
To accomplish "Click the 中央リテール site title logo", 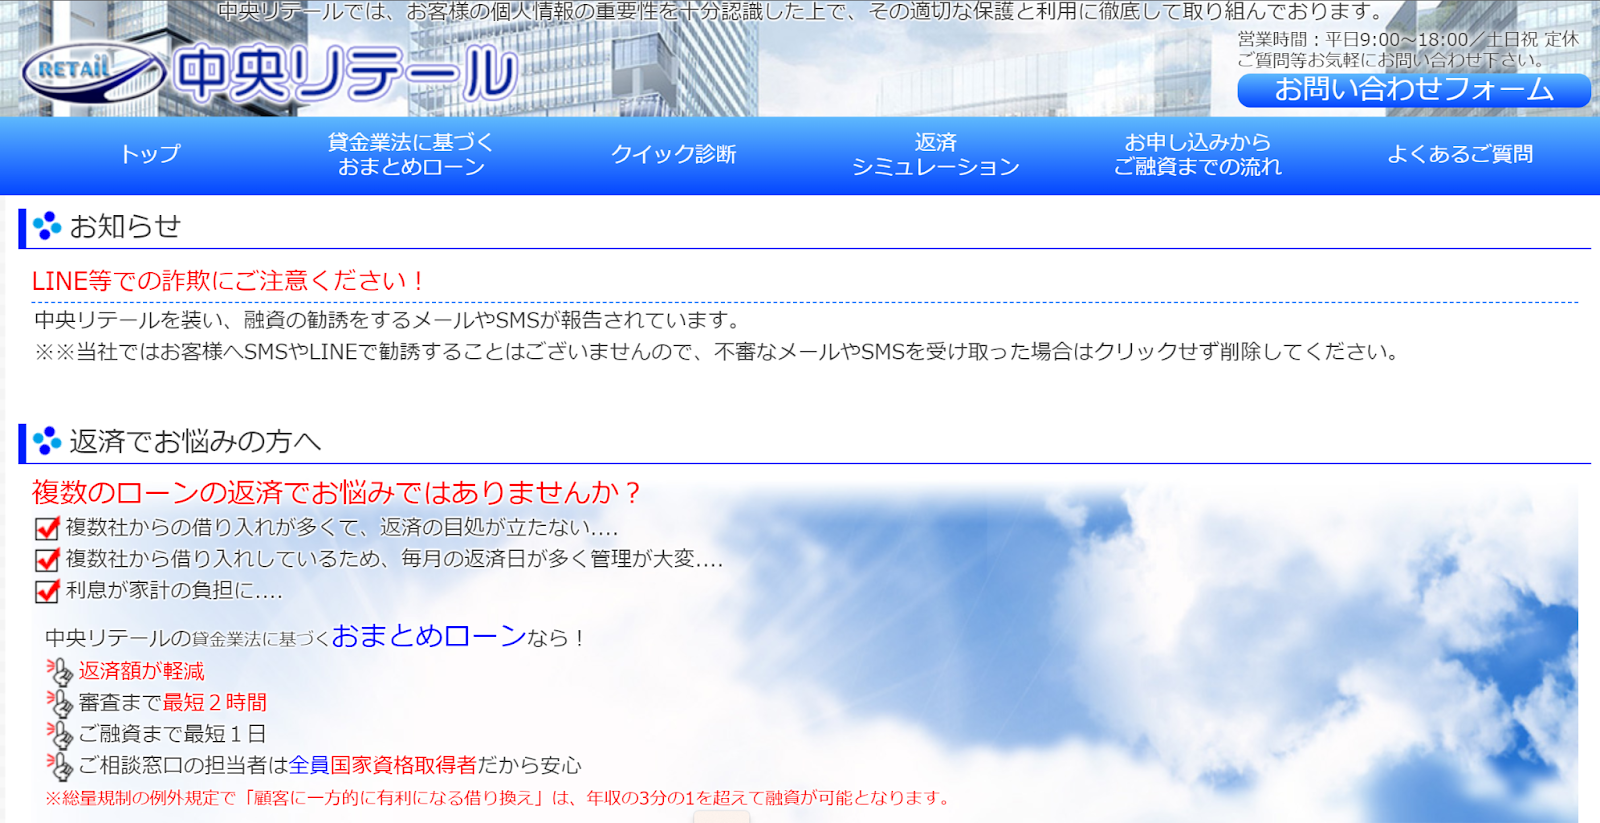I will (346, 74).
